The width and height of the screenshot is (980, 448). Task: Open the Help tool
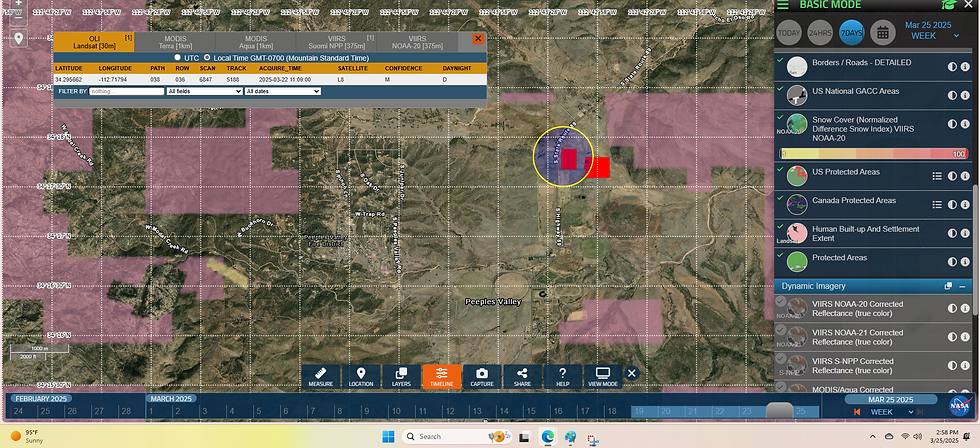pos(562,377)
